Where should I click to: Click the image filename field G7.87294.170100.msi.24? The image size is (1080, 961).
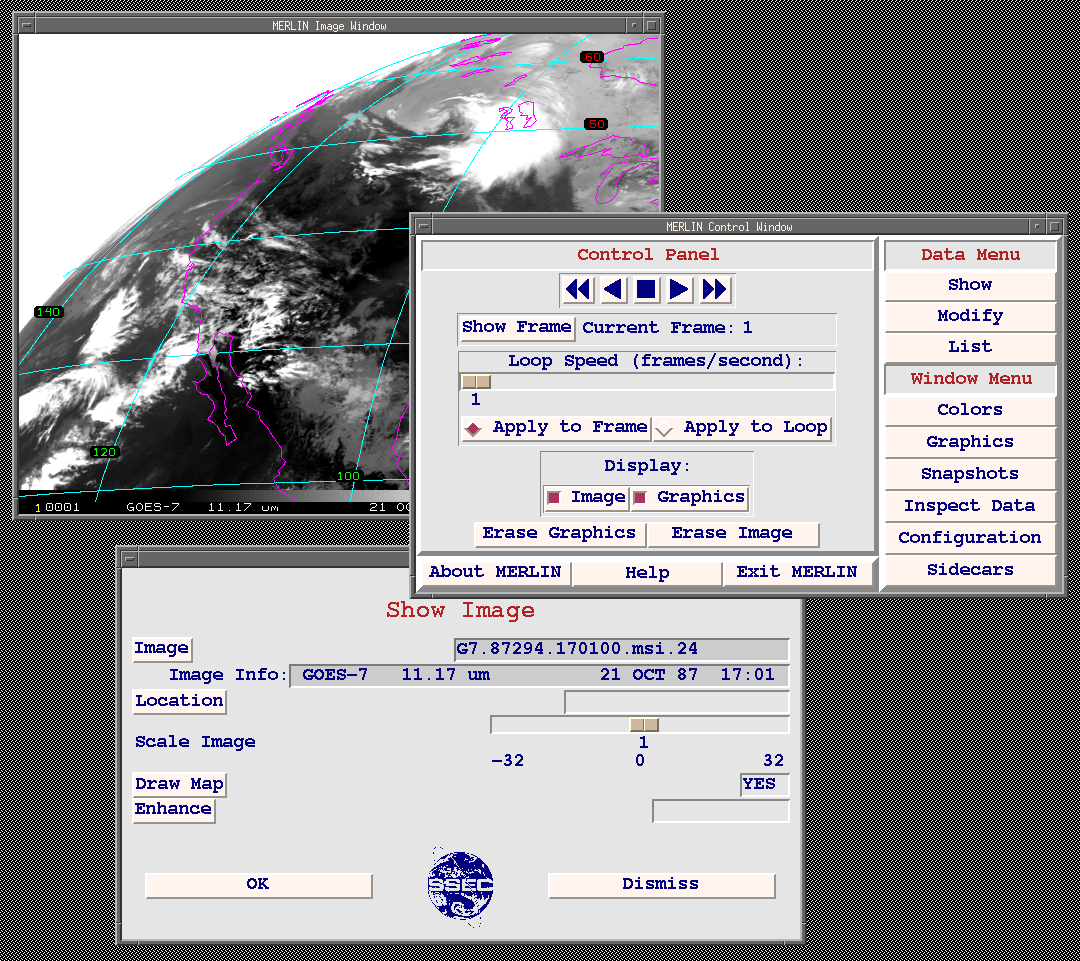click(621, 649)
